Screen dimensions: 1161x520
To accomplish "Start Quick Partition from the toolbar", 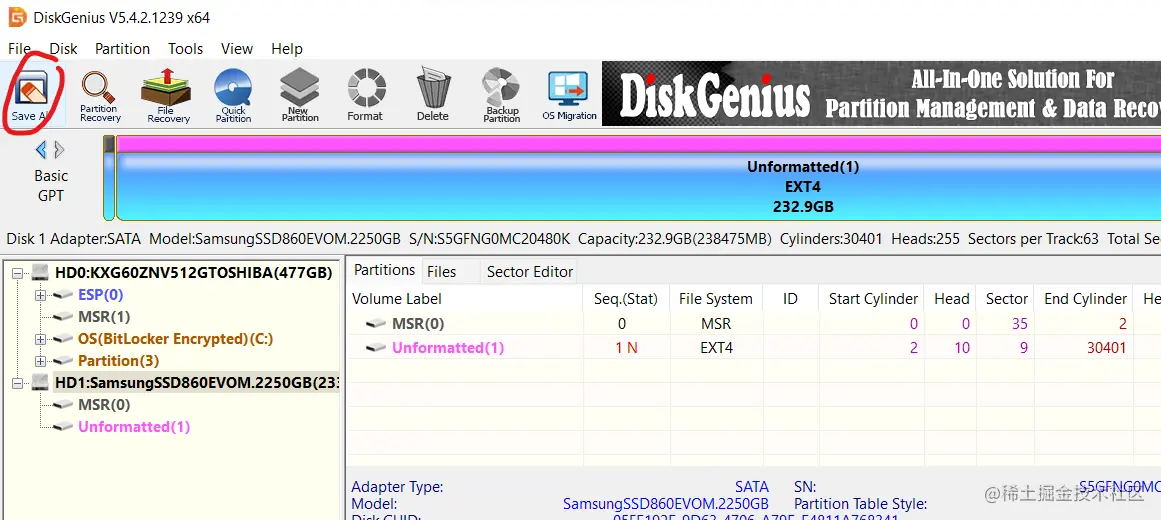I will coord(233,96).
